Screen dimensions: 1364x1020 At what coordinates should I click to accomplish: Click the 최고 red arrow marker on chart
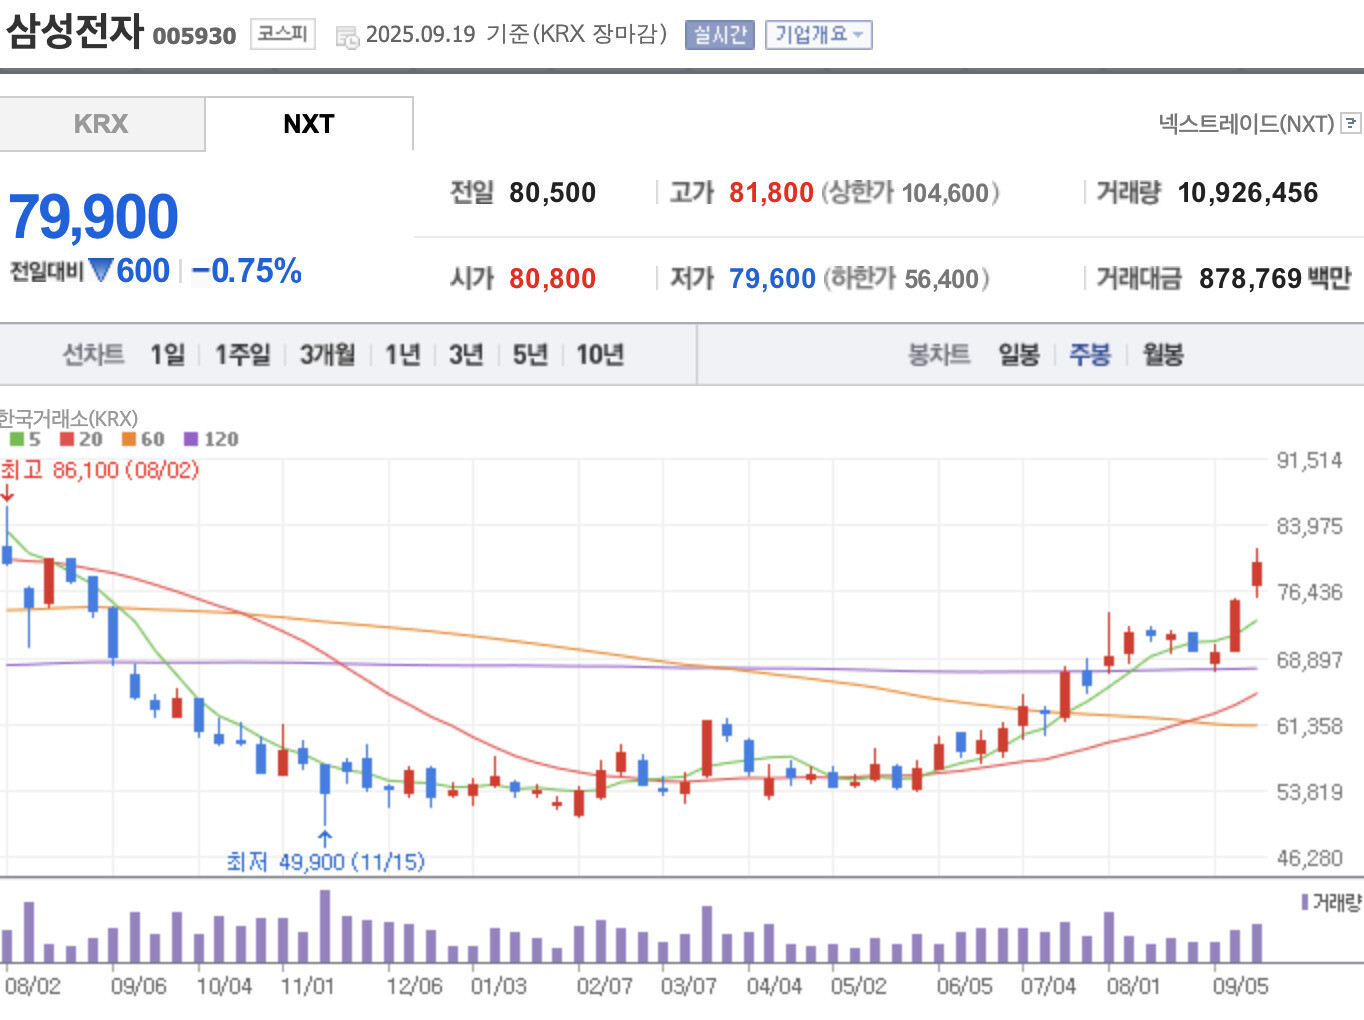(7, 493)
